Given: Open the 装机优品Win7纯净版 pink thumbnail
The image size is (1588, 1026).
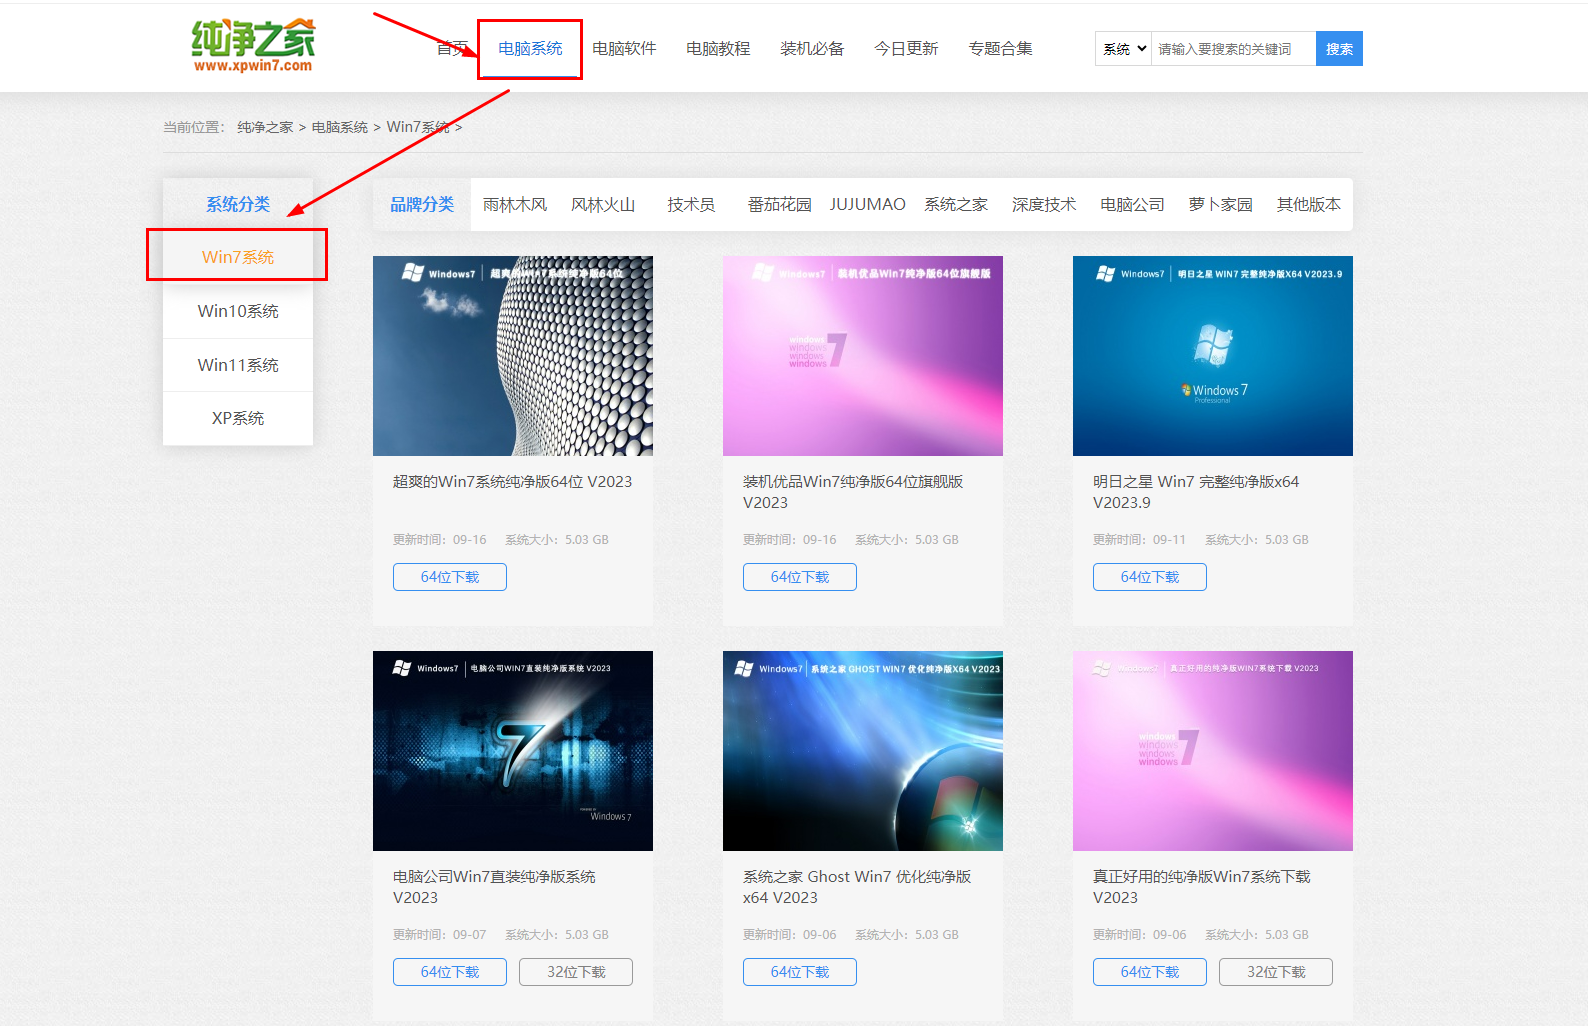Looking at the screenshot, I should click(x=863, y=356).
